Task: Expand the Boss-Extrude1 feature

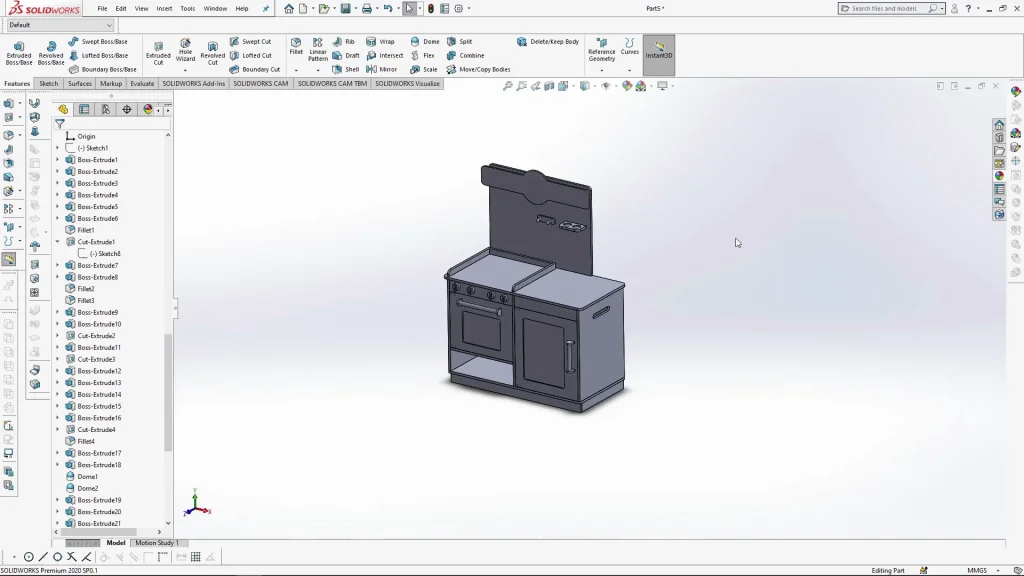Action: [x=58, y=160]
